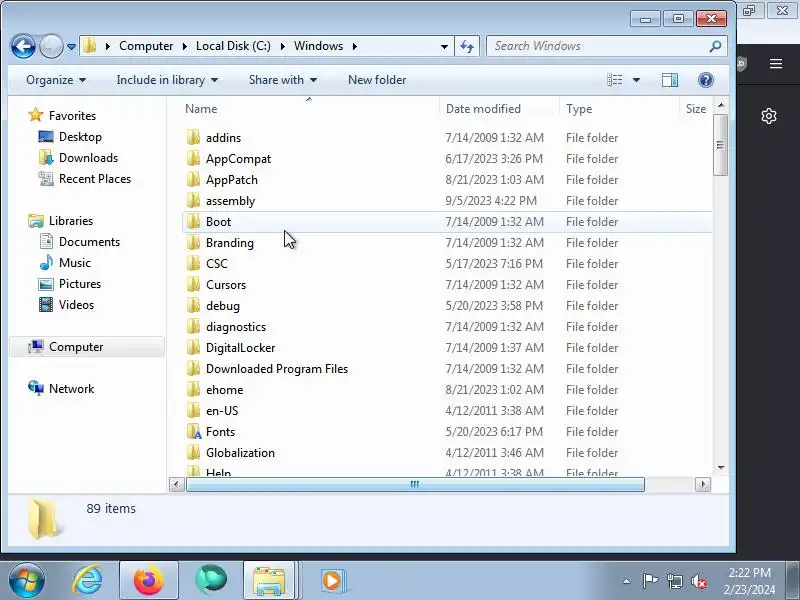This screenshot has height=600, width=800.
Task: Click the ehome folder name
Action: click(x=224, y=390)
